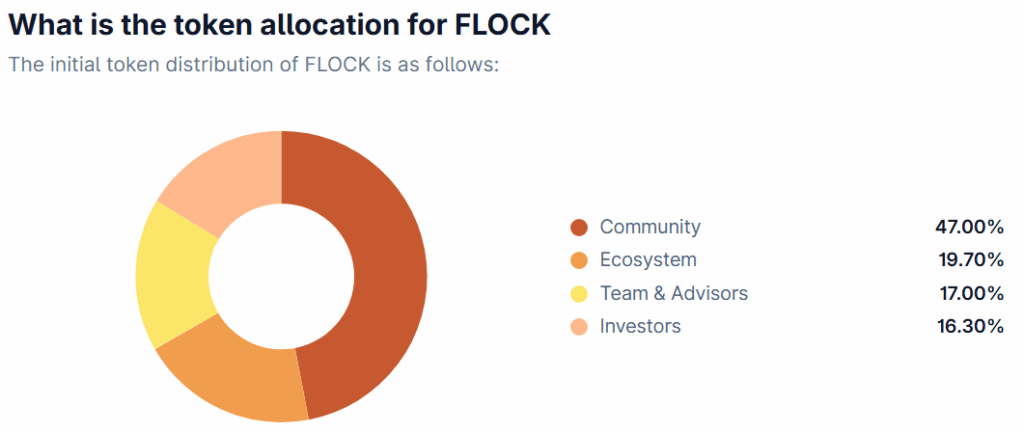This screenshot has width=1024, height=432.
Task: Click the yellow Team & Advisors slice
Action: click(173, 274)
